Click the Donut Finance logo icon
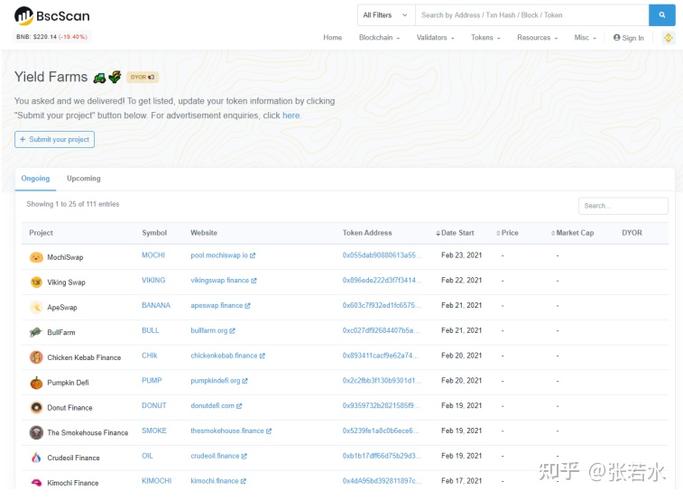 point(37,407)
